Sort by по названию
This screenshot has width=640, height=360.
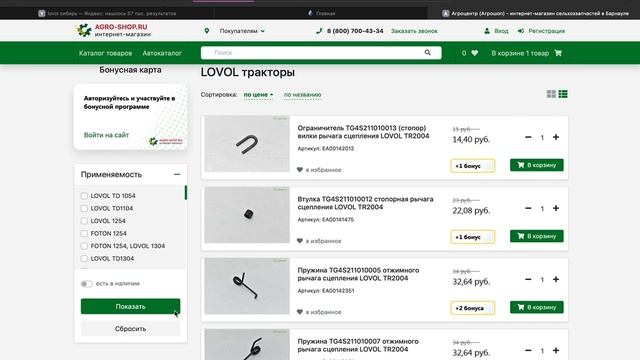pos(302,95)
